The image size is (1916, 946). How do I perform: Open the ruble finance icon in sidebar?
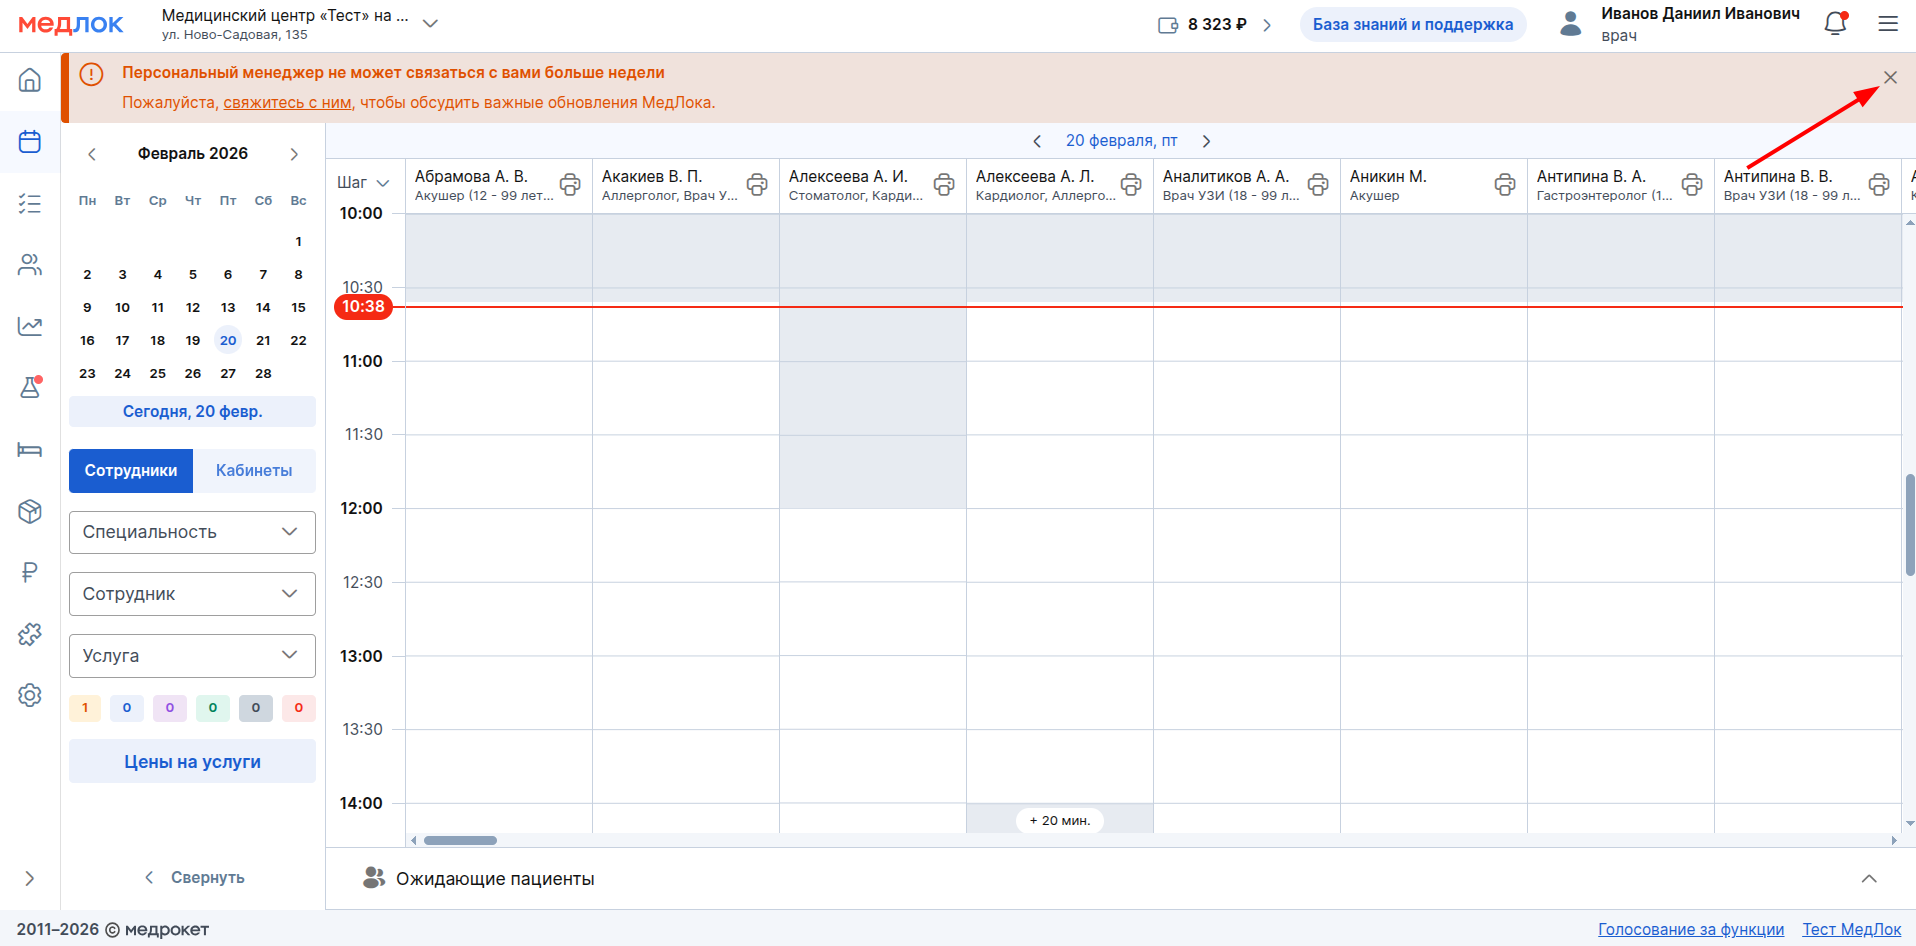(x=30, y=572)
